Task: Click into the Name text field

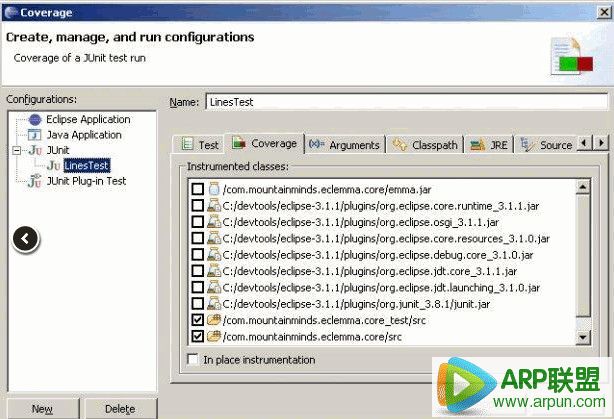Action: click(405, 102)
